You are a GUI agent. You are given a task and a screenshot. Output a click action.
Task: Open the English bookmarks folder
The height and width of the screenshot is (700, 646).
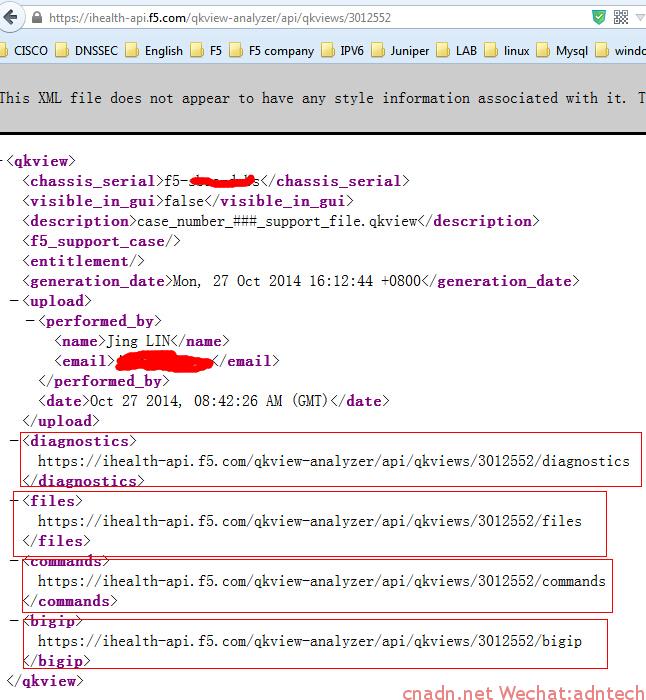tap(154, 50)
